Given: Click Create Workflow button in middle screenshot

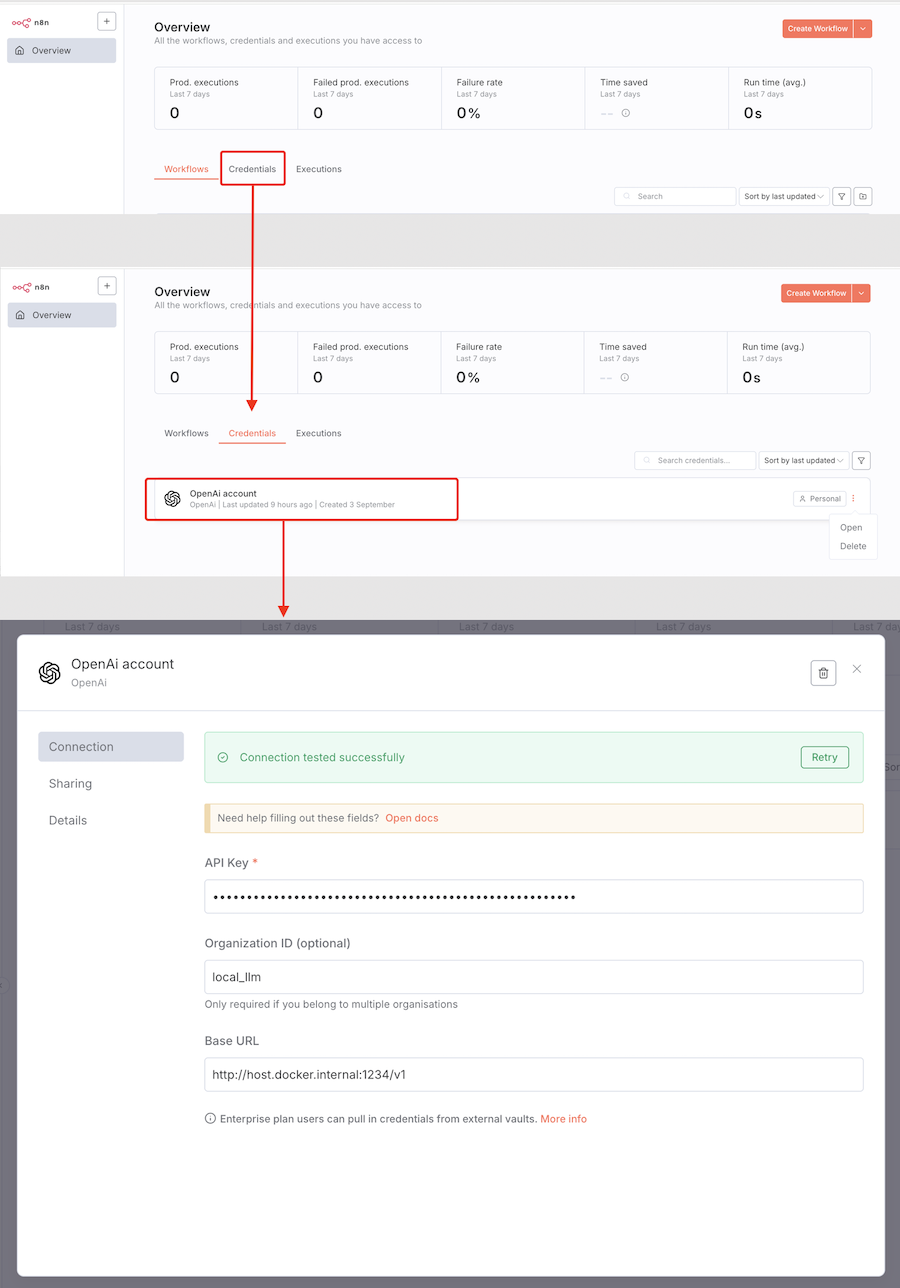Looking at the screenshot, I should coord(816,293).
